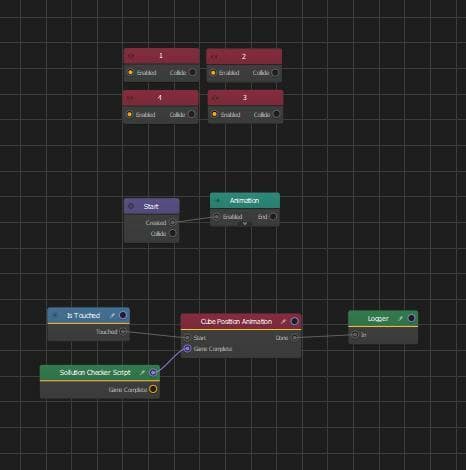Toggle the yellow Enabled port on node 2
This screenshot has width=466, height=470.
(213, 72)
